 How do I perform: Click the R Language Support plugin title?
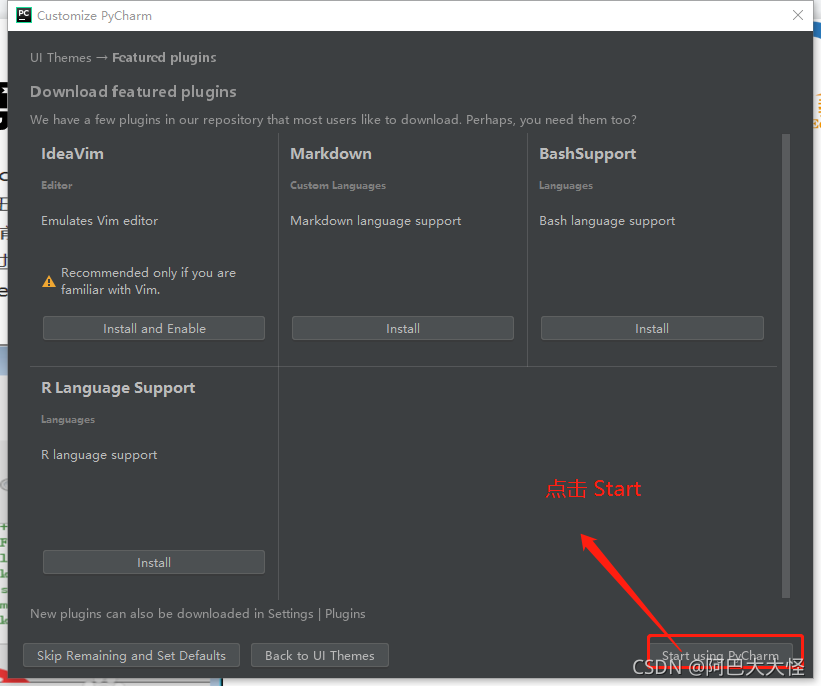click(118, 388)
